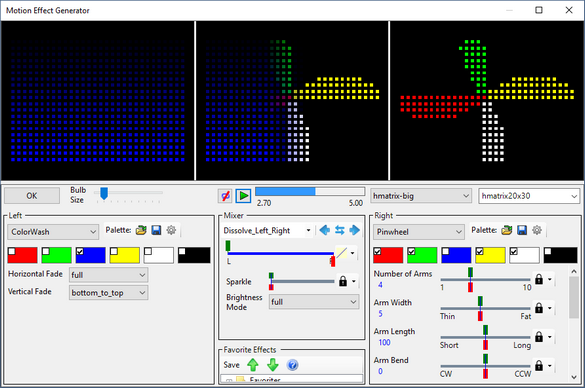Open Sparkle lock options arrow
Image resolution: width=585 pixels, height=388 pixels.
[x=353, y=281]
